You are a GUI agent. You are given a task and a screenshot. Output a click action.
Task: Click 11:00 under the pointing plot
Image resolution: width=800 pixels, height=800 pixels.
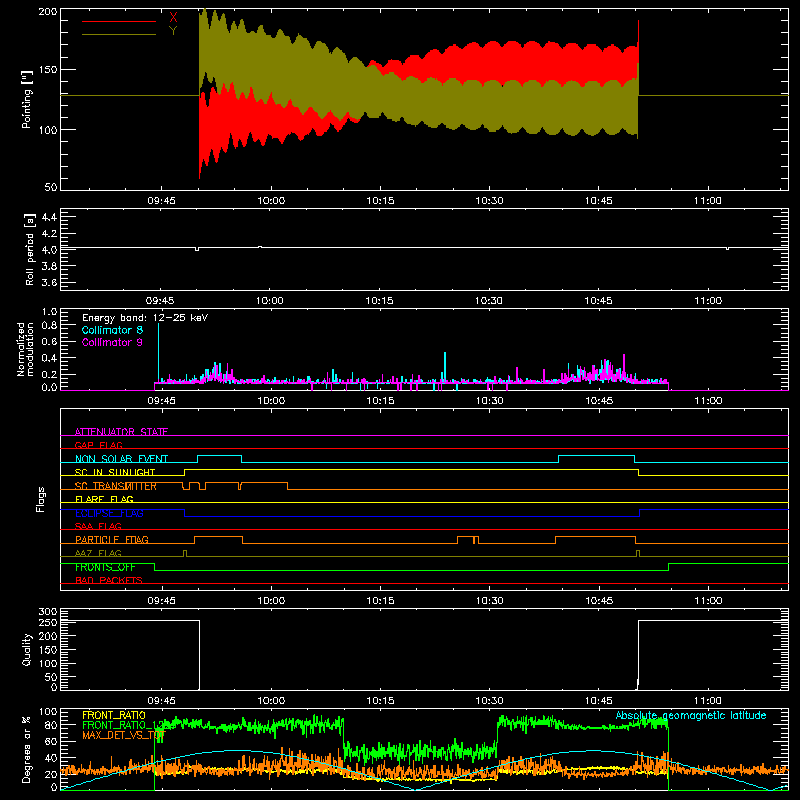tap(708, 201)
